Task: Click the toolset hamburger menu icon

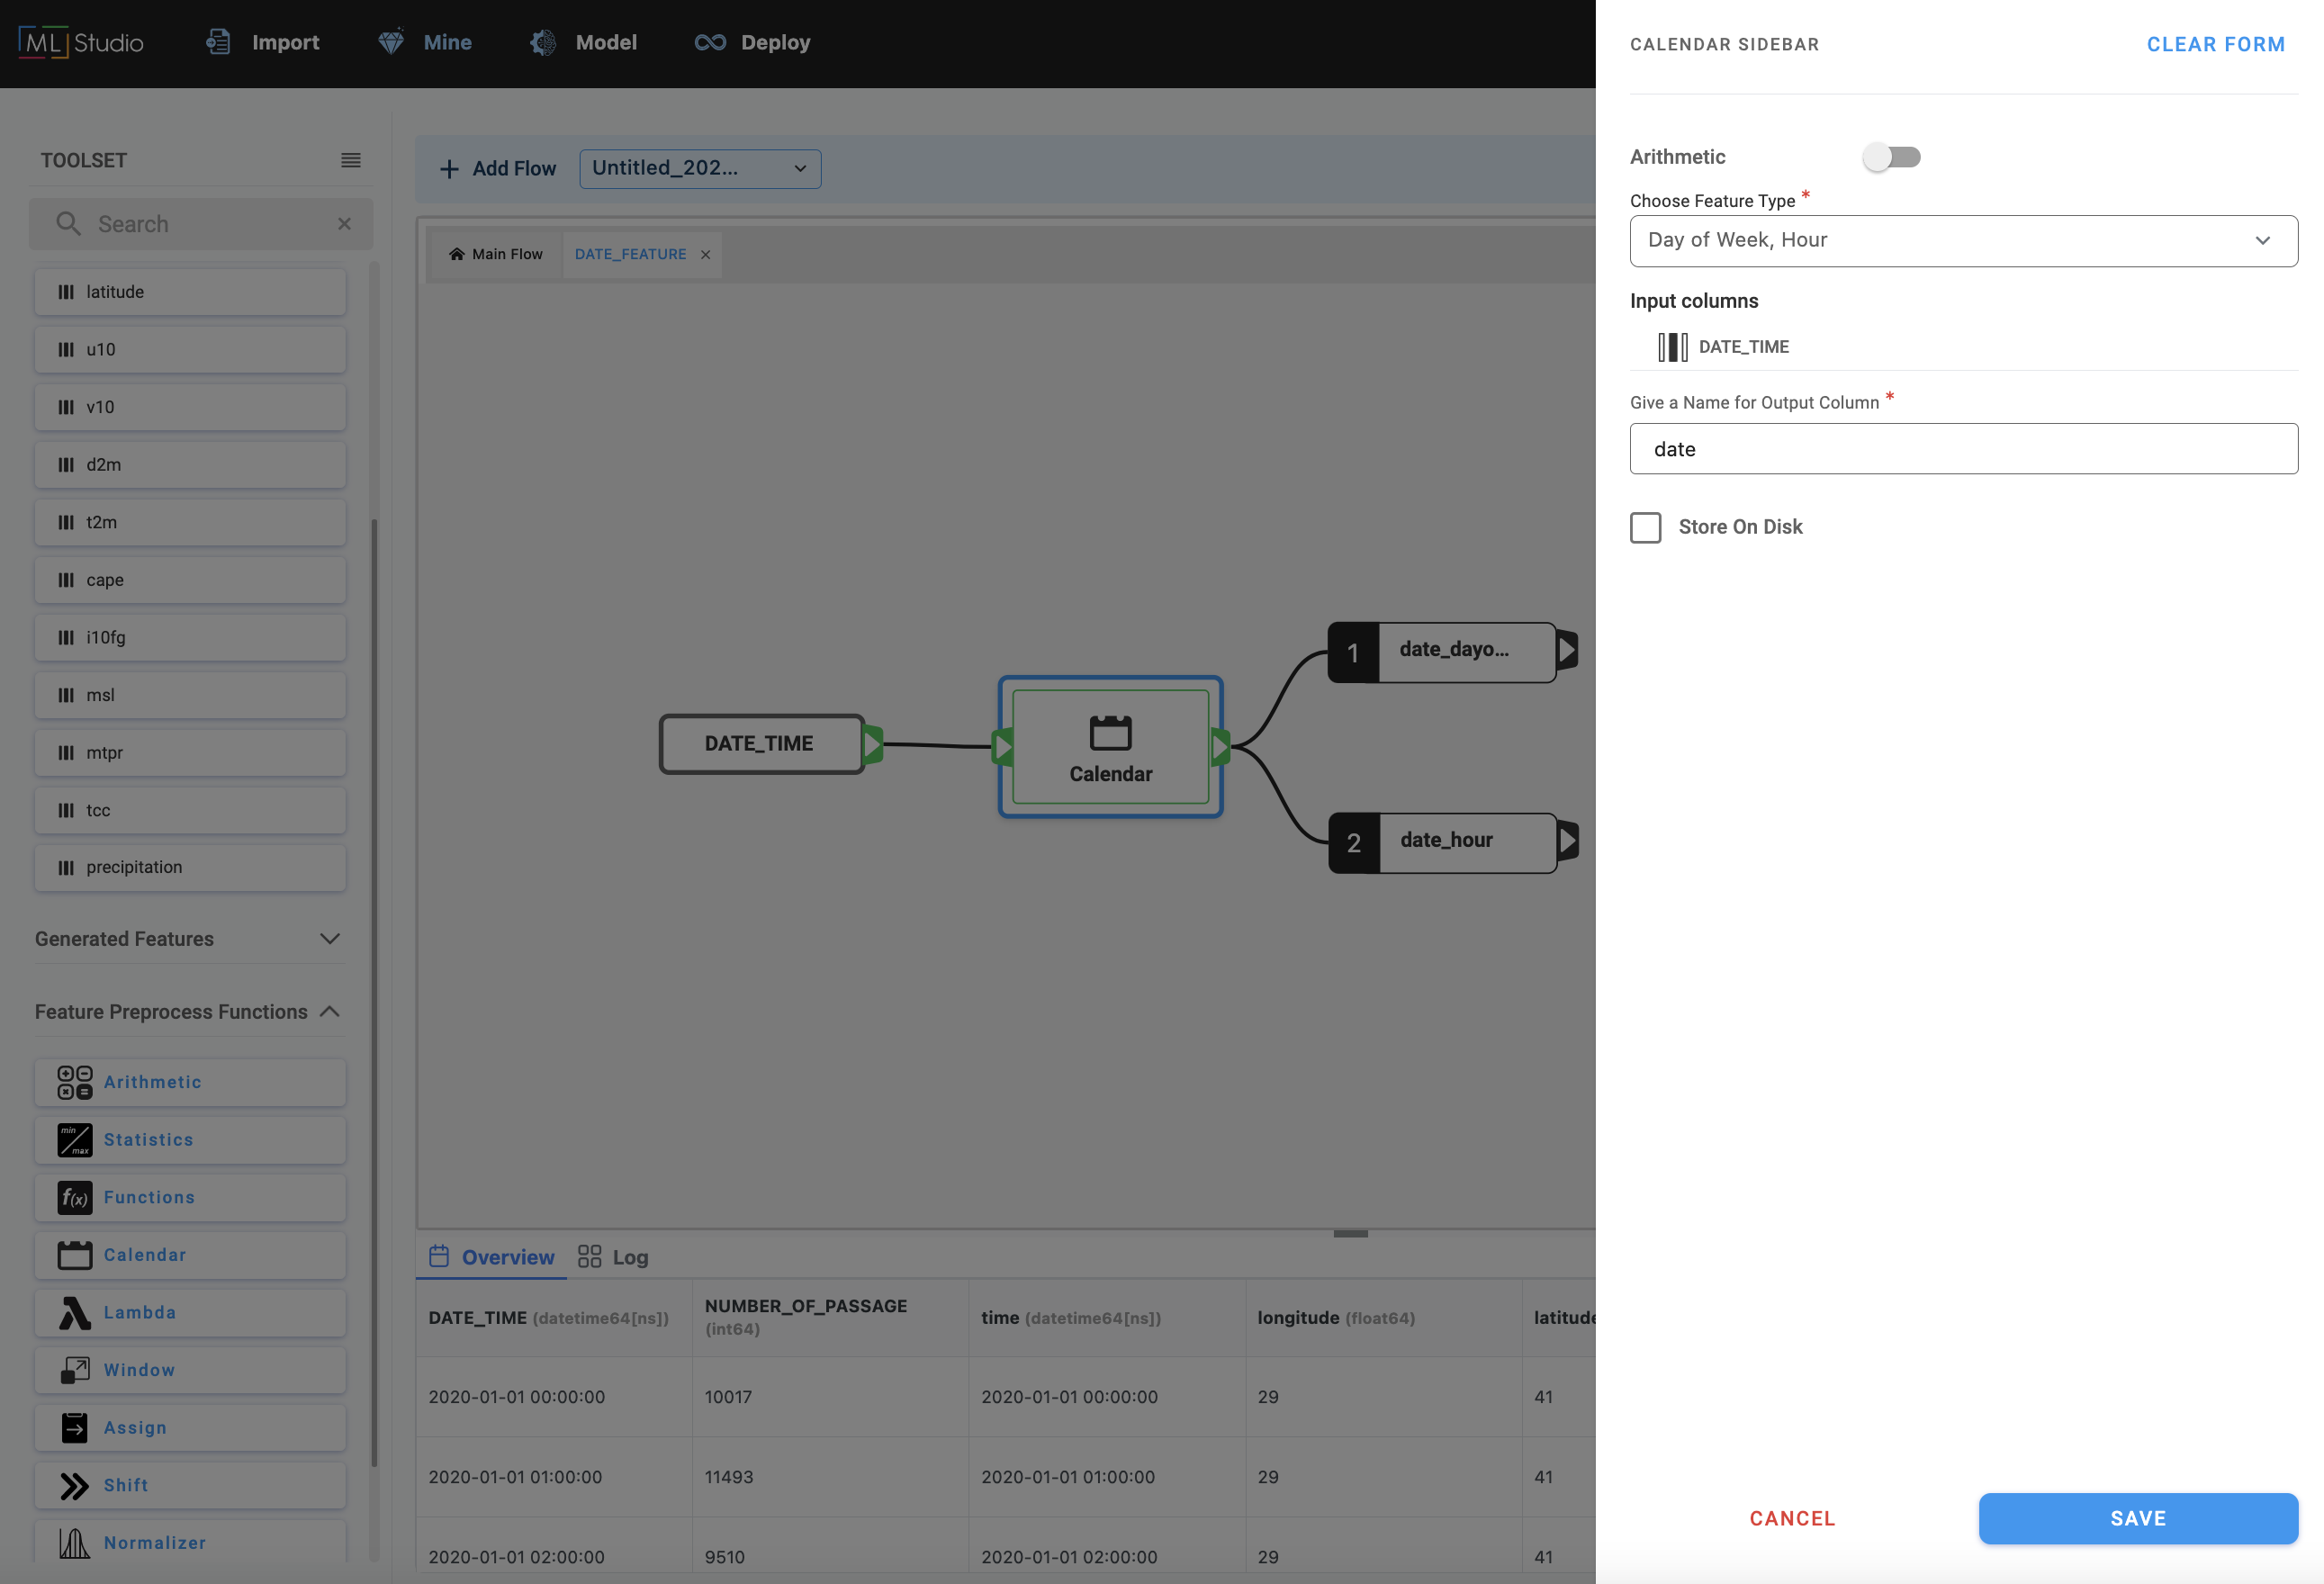Action: tap(351, 160)
